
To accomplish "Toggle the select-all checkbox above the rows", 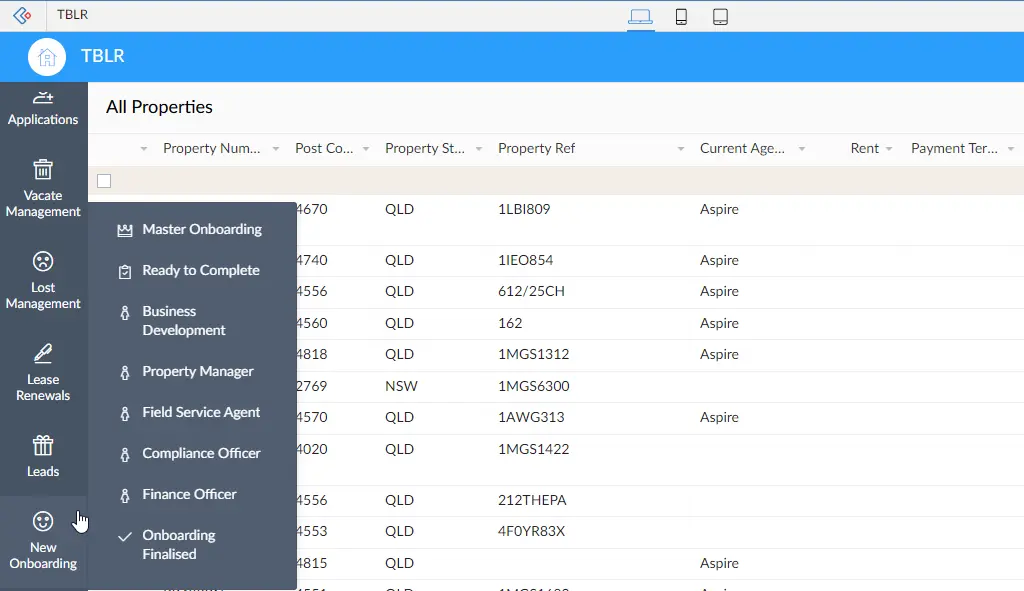I will coord(104,181).
